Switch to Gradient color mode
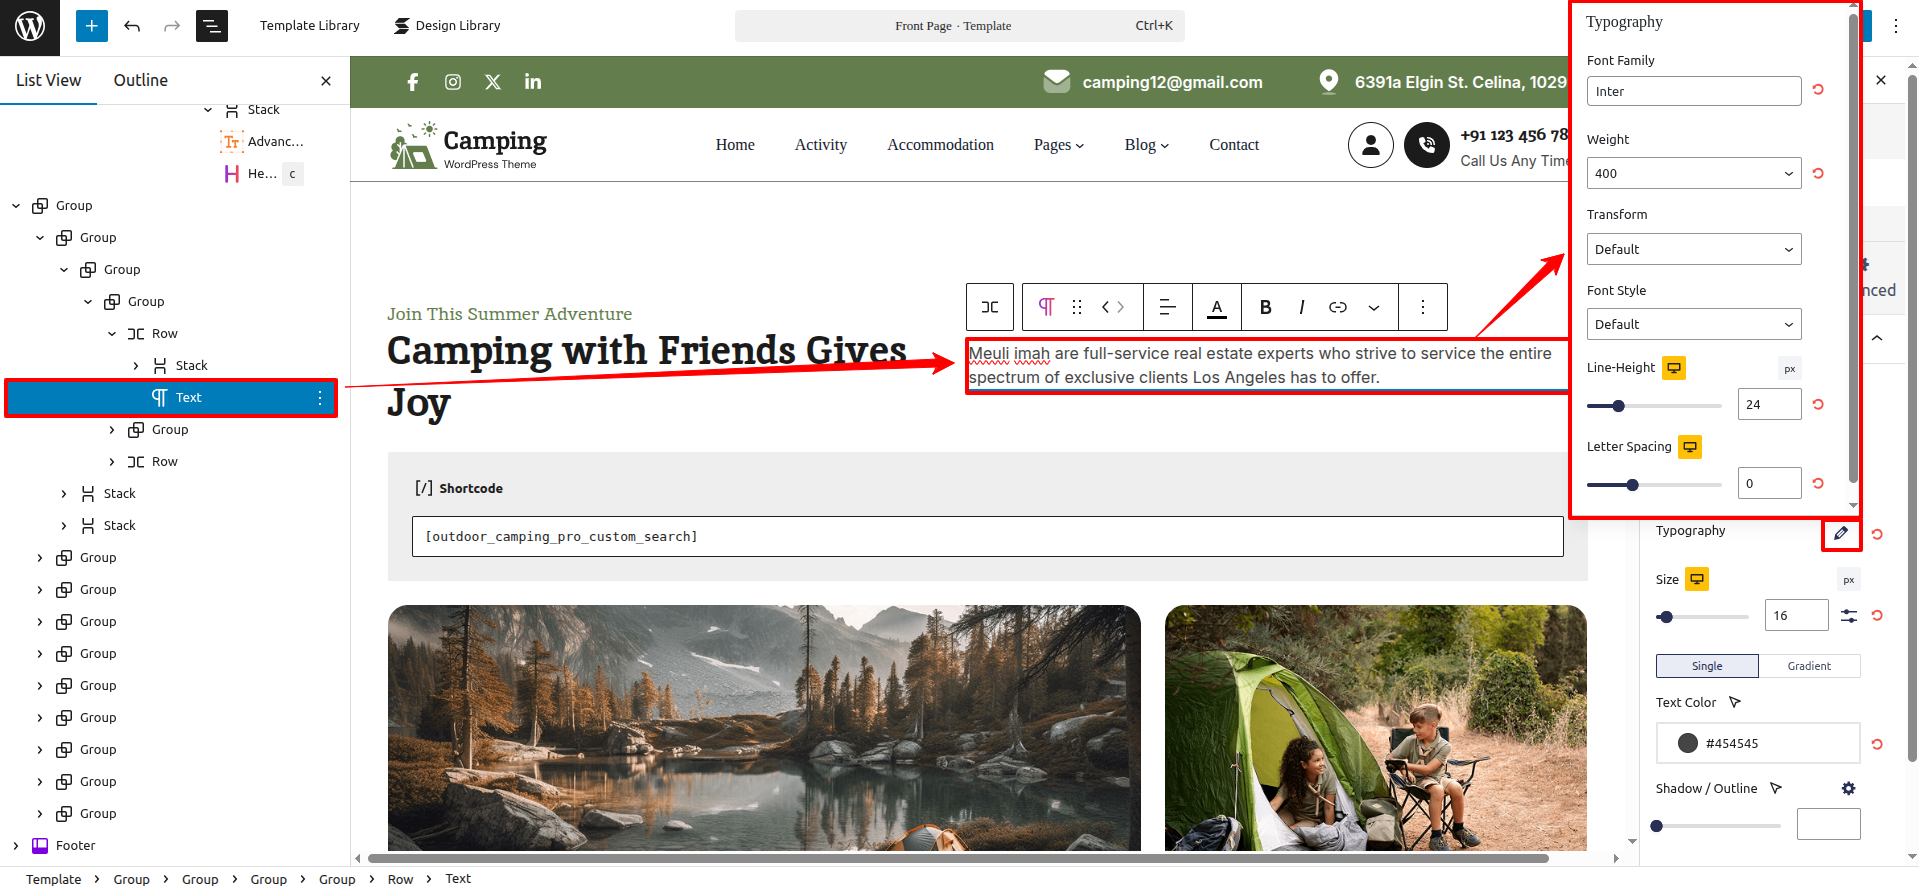The height and width of the screenshot is (891, 1919). pos(1809,666)
